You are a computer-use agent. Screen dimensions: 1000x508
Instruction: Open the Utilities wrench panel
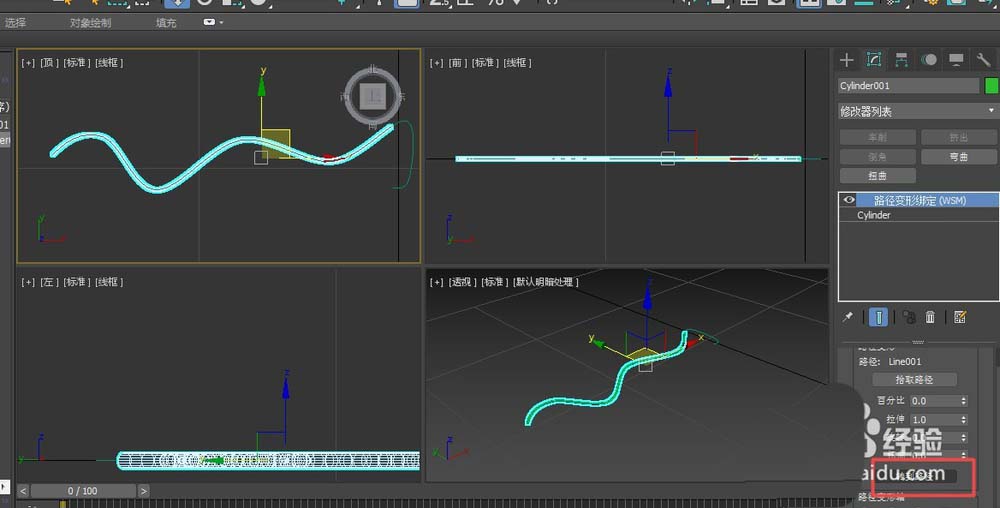tap(983, 60)
